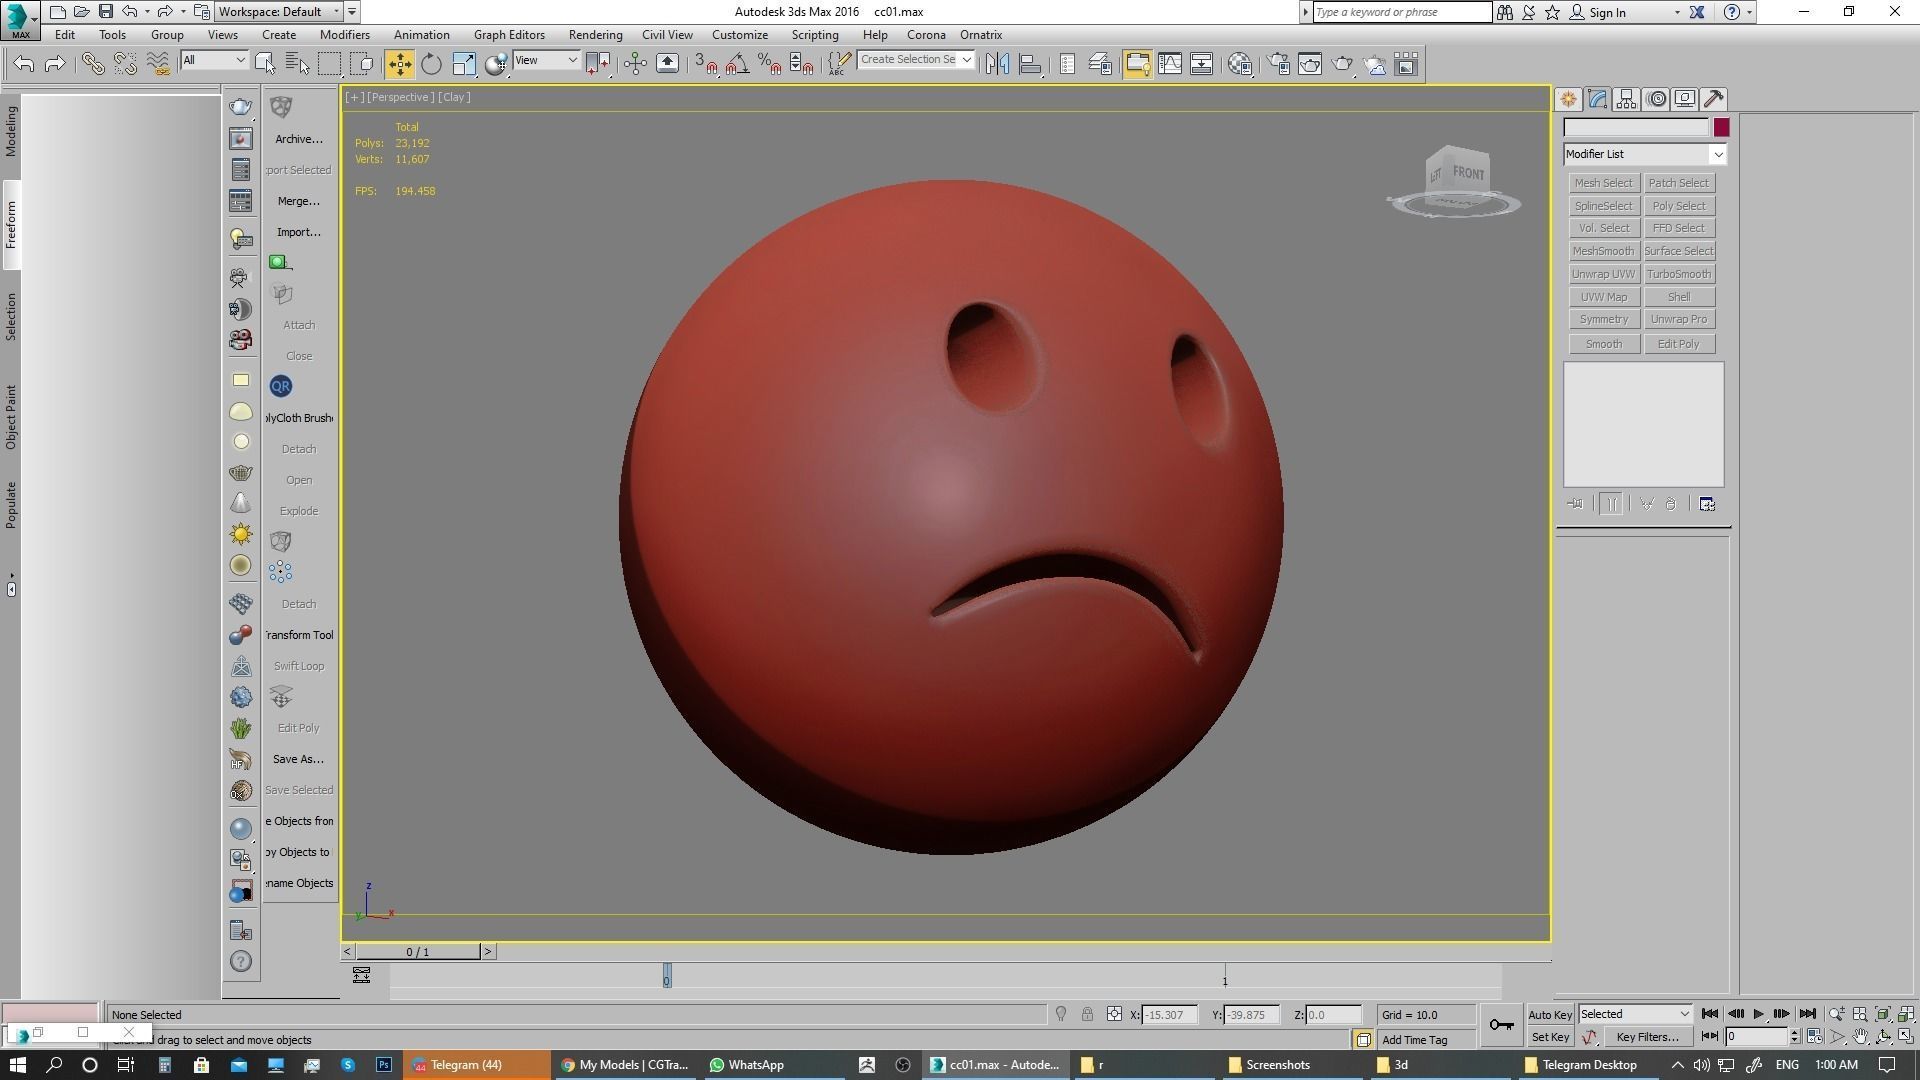Click the viewport [+] menu label
This screenshot has height=1080, width=1920.
[x=354, y=97]
